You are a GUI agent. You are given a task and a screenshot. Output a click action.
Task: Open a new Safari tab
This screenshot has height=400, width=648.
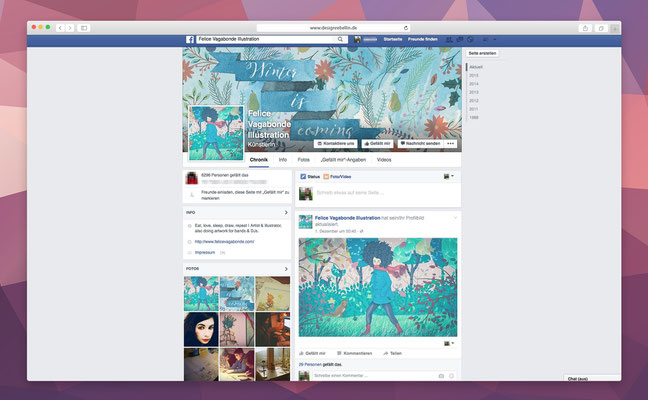[x=615, y=28]
